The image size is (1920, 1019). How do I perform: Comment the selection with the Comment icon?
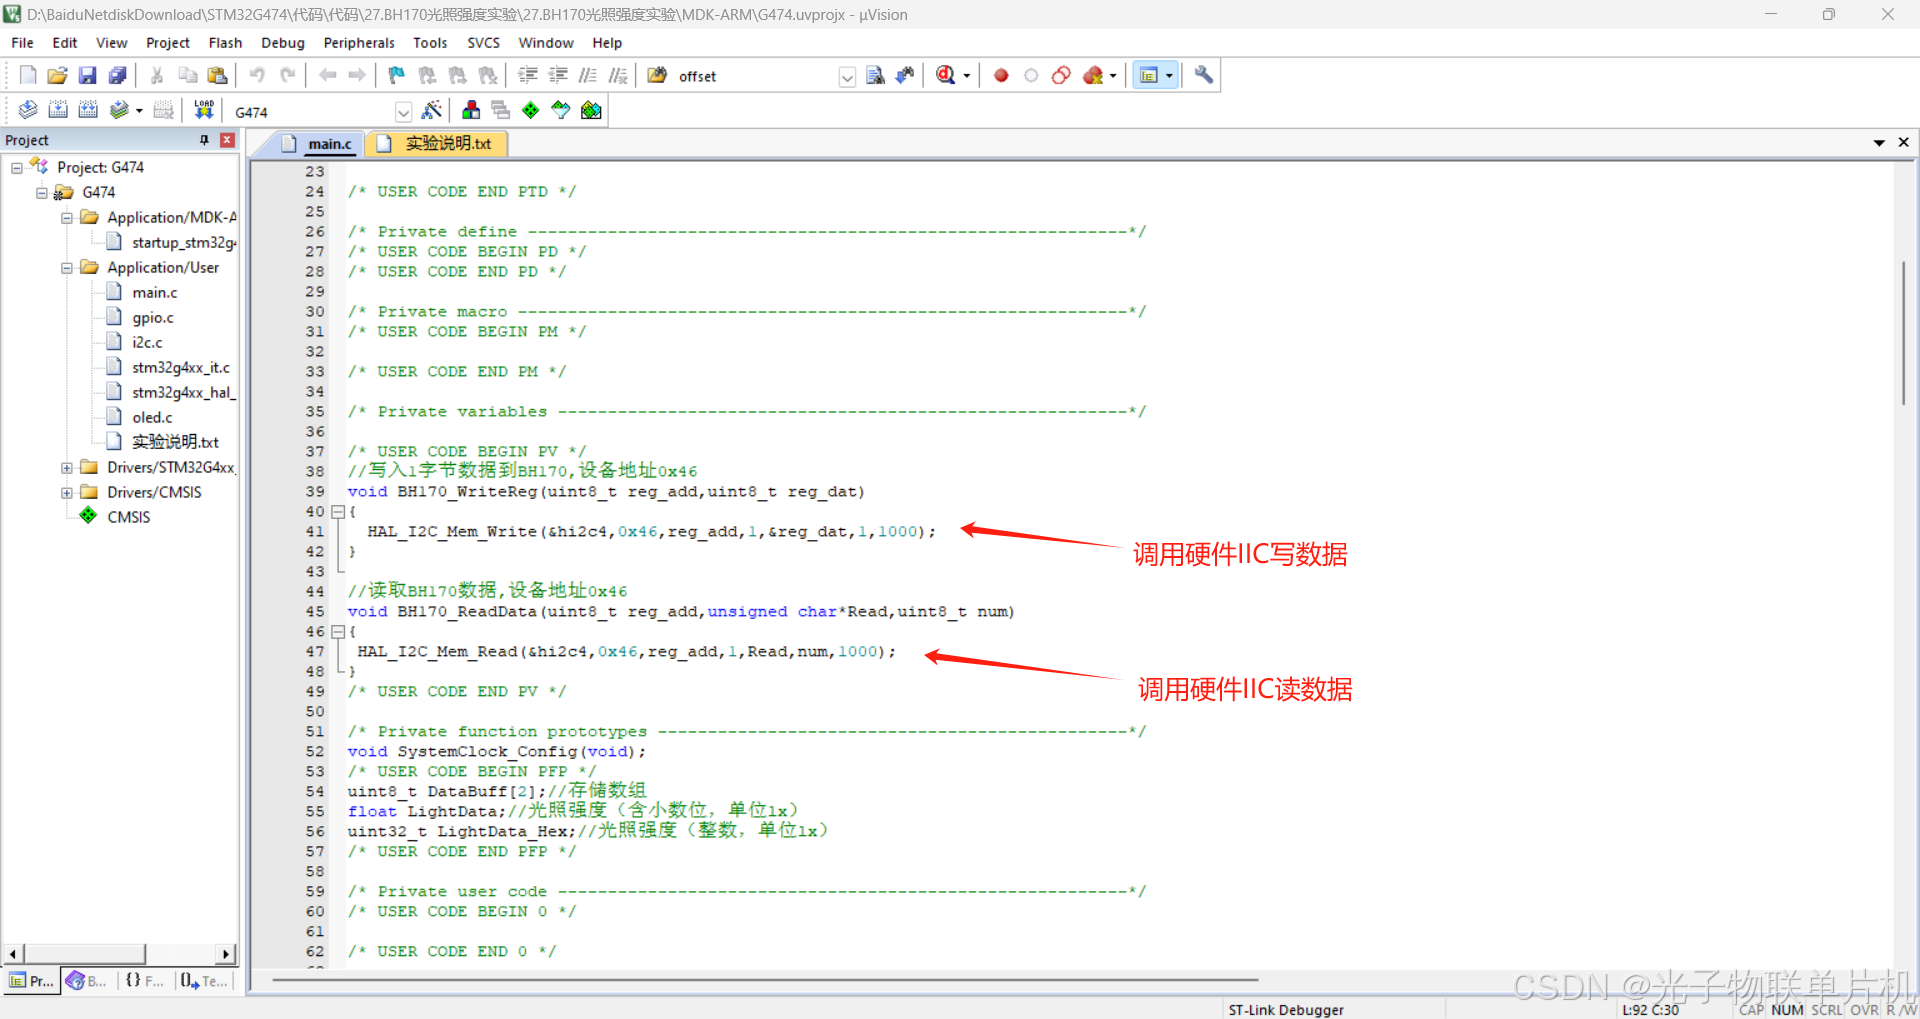588,75
